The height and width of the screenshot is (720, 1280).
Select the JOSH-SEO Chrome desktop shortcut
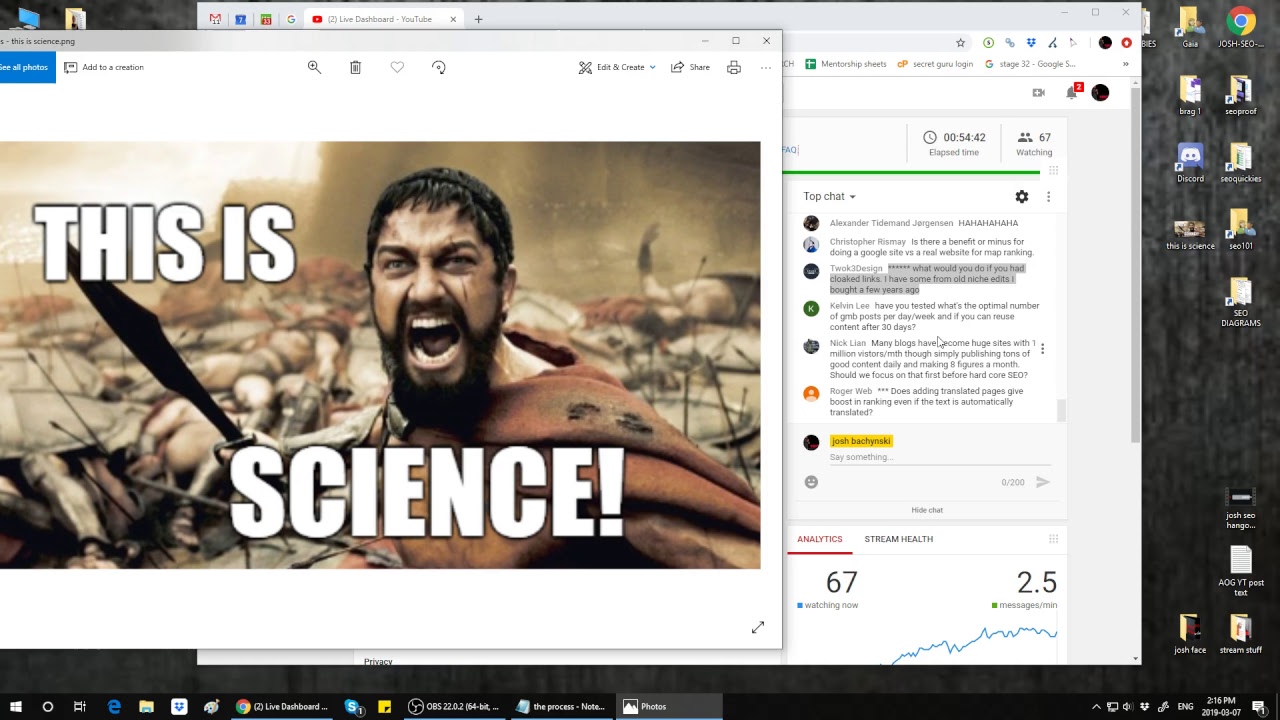coord(1241,27)
